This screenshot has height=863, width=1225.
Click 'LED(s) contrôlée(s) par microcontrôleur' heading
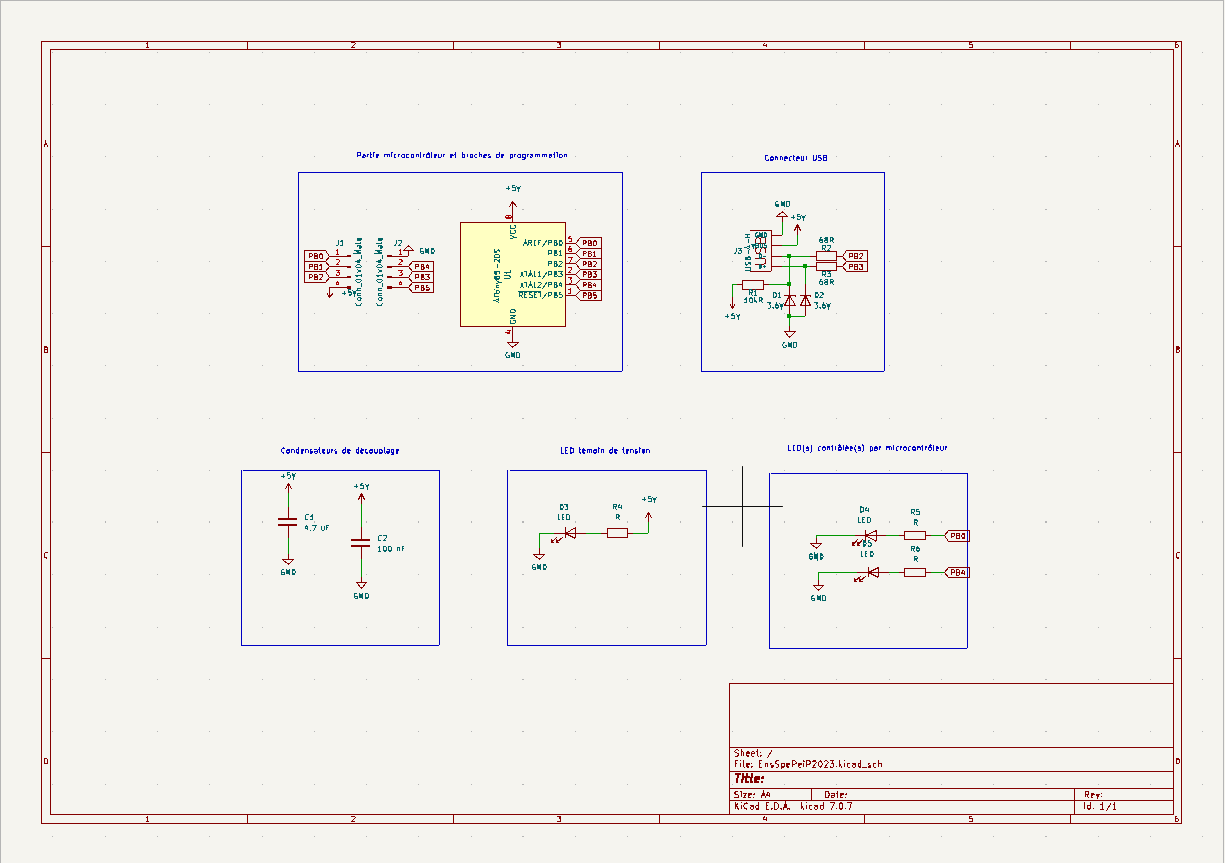pos(867,448)
